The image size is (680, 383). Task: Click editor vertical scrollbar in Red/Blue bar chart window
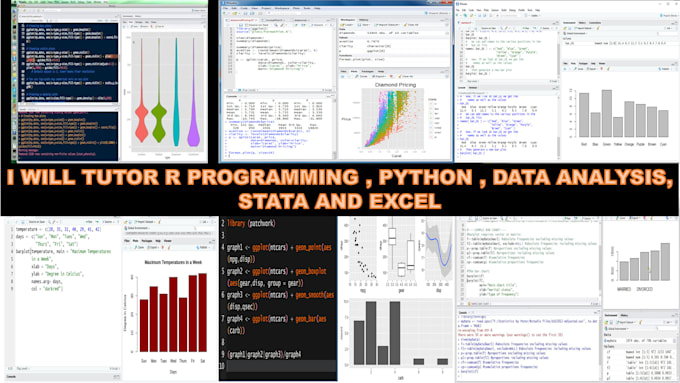click(x=558, y=54)
